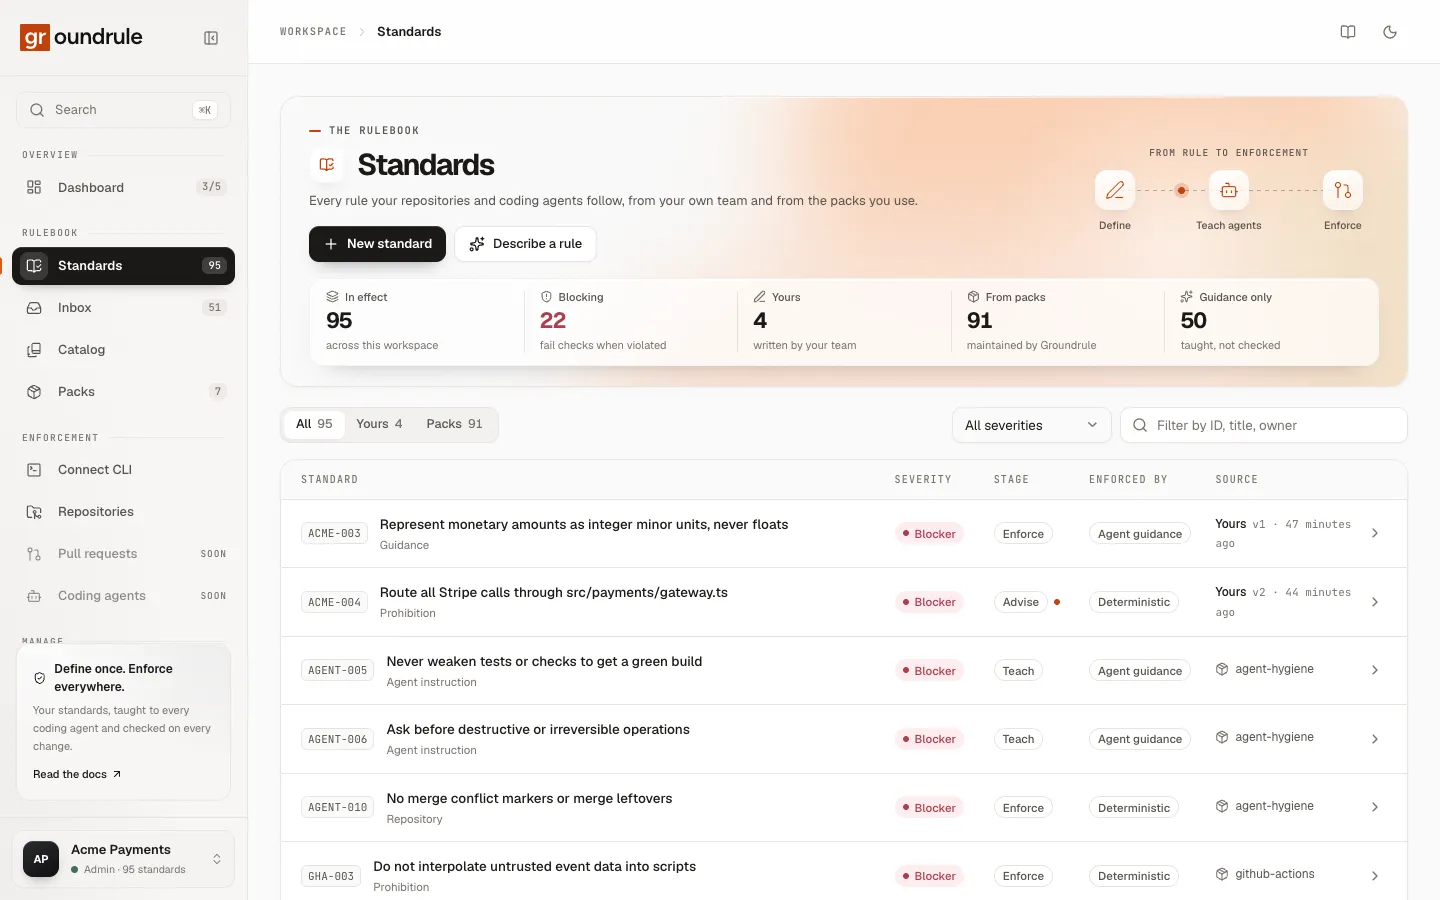The width and height of the screenshot is (1440, 900).
Task: Click the pencil icon next to Yours stat
Action: click(759, 297)
